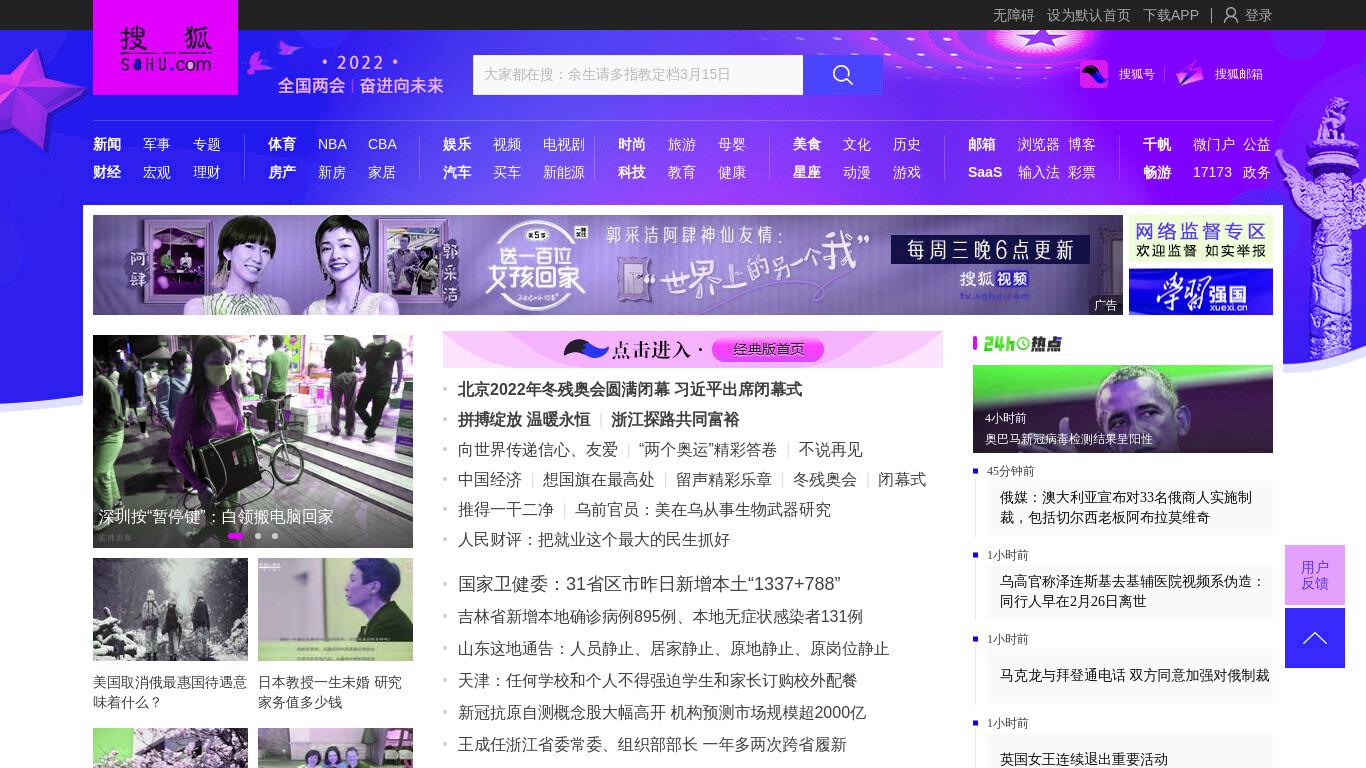This screenshot has height=768, width=1366.
Task: Open the 汽车 channel
Action: (457, 172)
